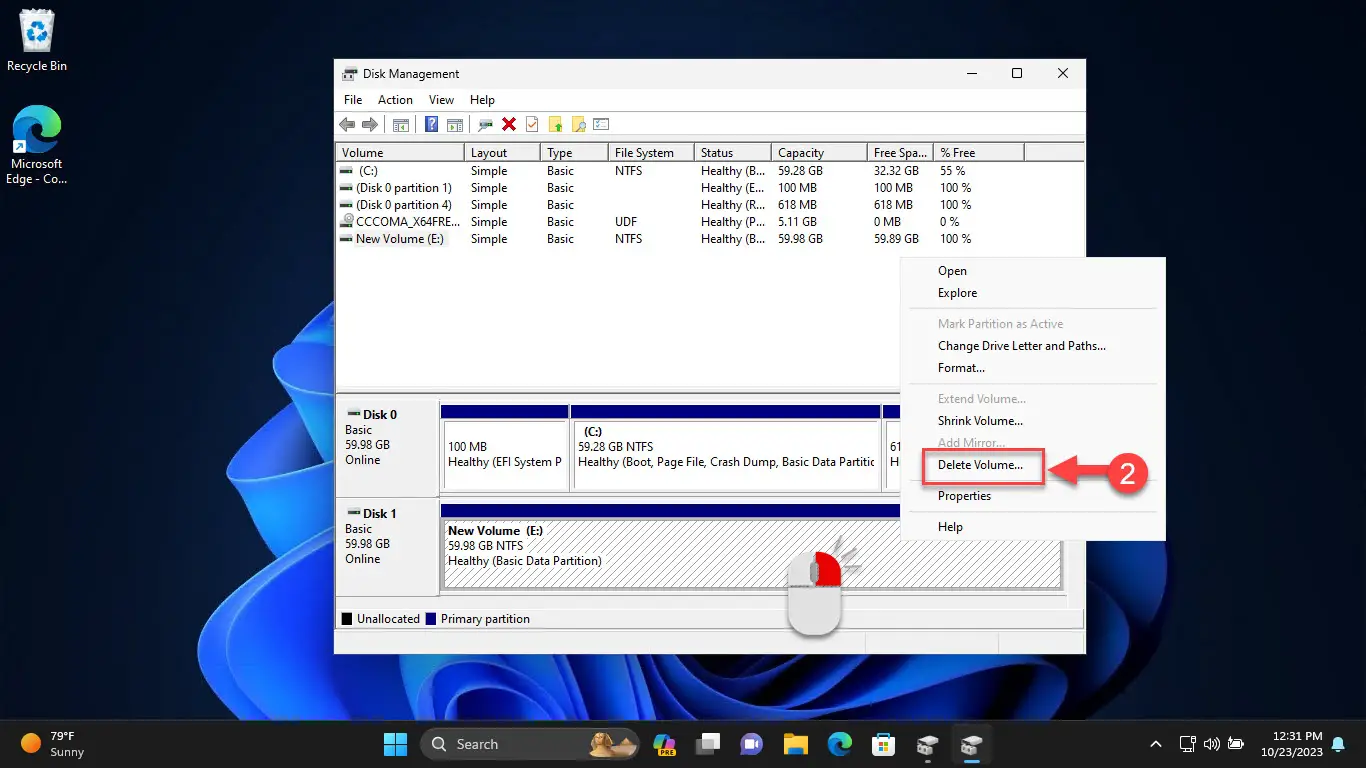The width and height of the screenshot is (1366, 768).
Task: Open the clock showing 12:31 PM
Action: click(x=1293, y=744)
